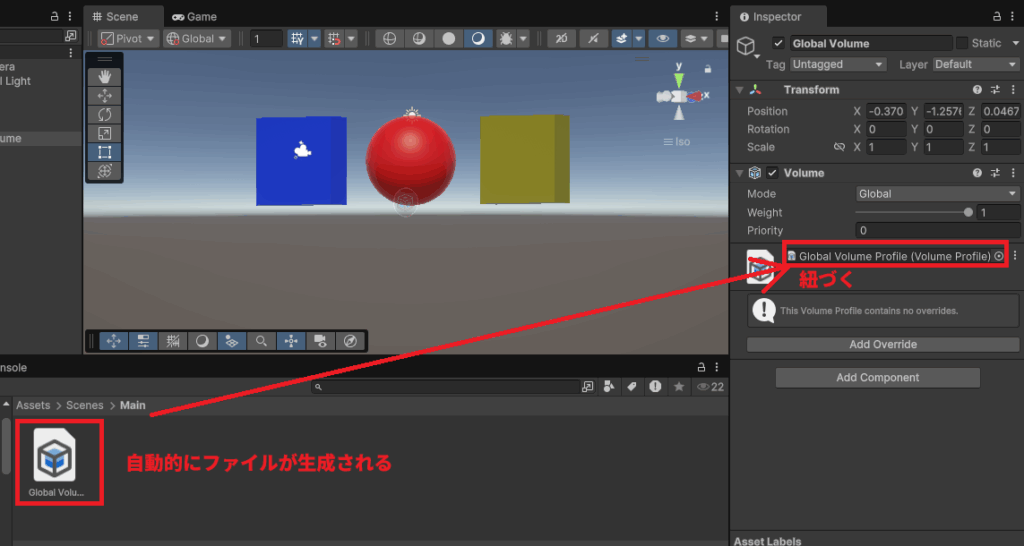Toggle the Global Volume active checkbox

(x=778, y=44)
